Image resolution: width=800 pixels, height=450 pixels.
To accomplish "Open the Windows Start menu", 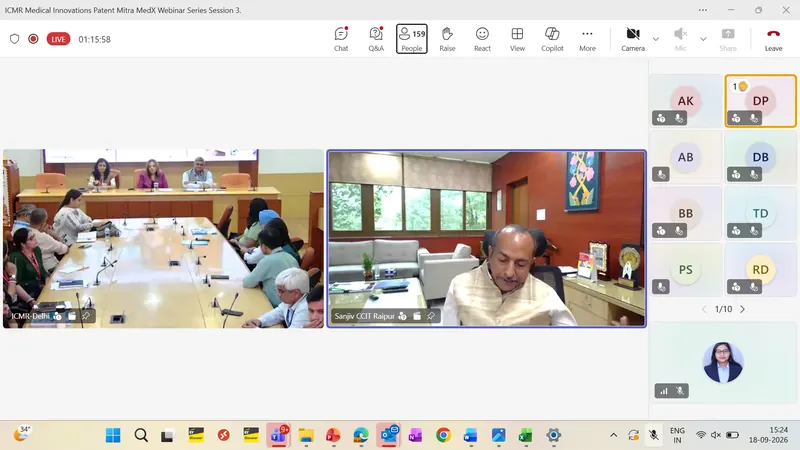I will pos(113,435).
